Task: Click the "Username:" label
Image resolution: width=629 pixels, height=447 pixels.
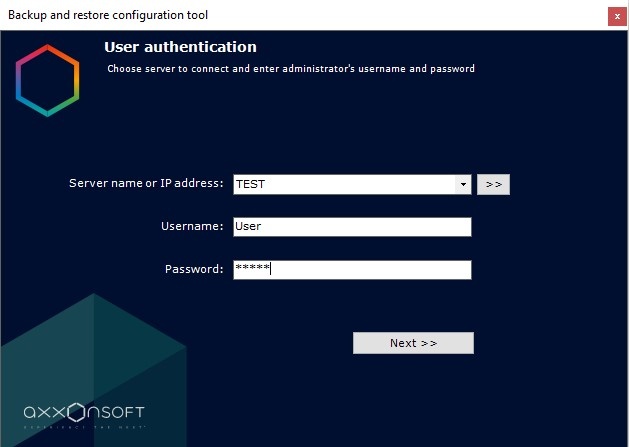Action: tap(192, 227)
